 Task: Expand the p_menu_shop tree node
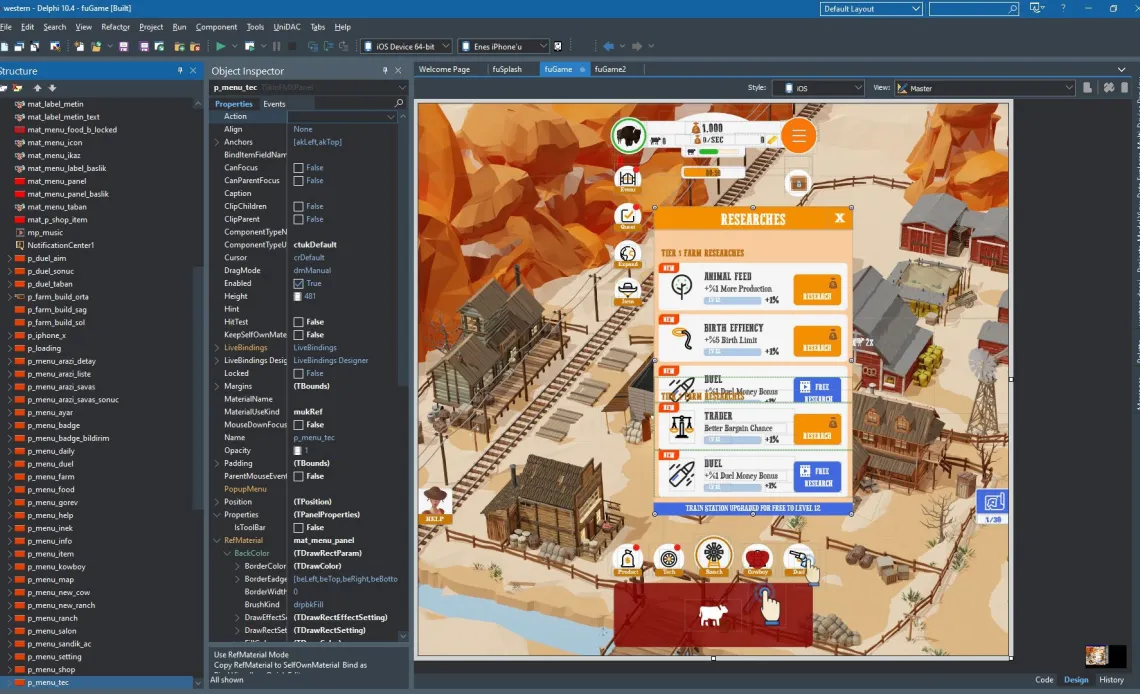pyautogui.click(x=9, y=670)
